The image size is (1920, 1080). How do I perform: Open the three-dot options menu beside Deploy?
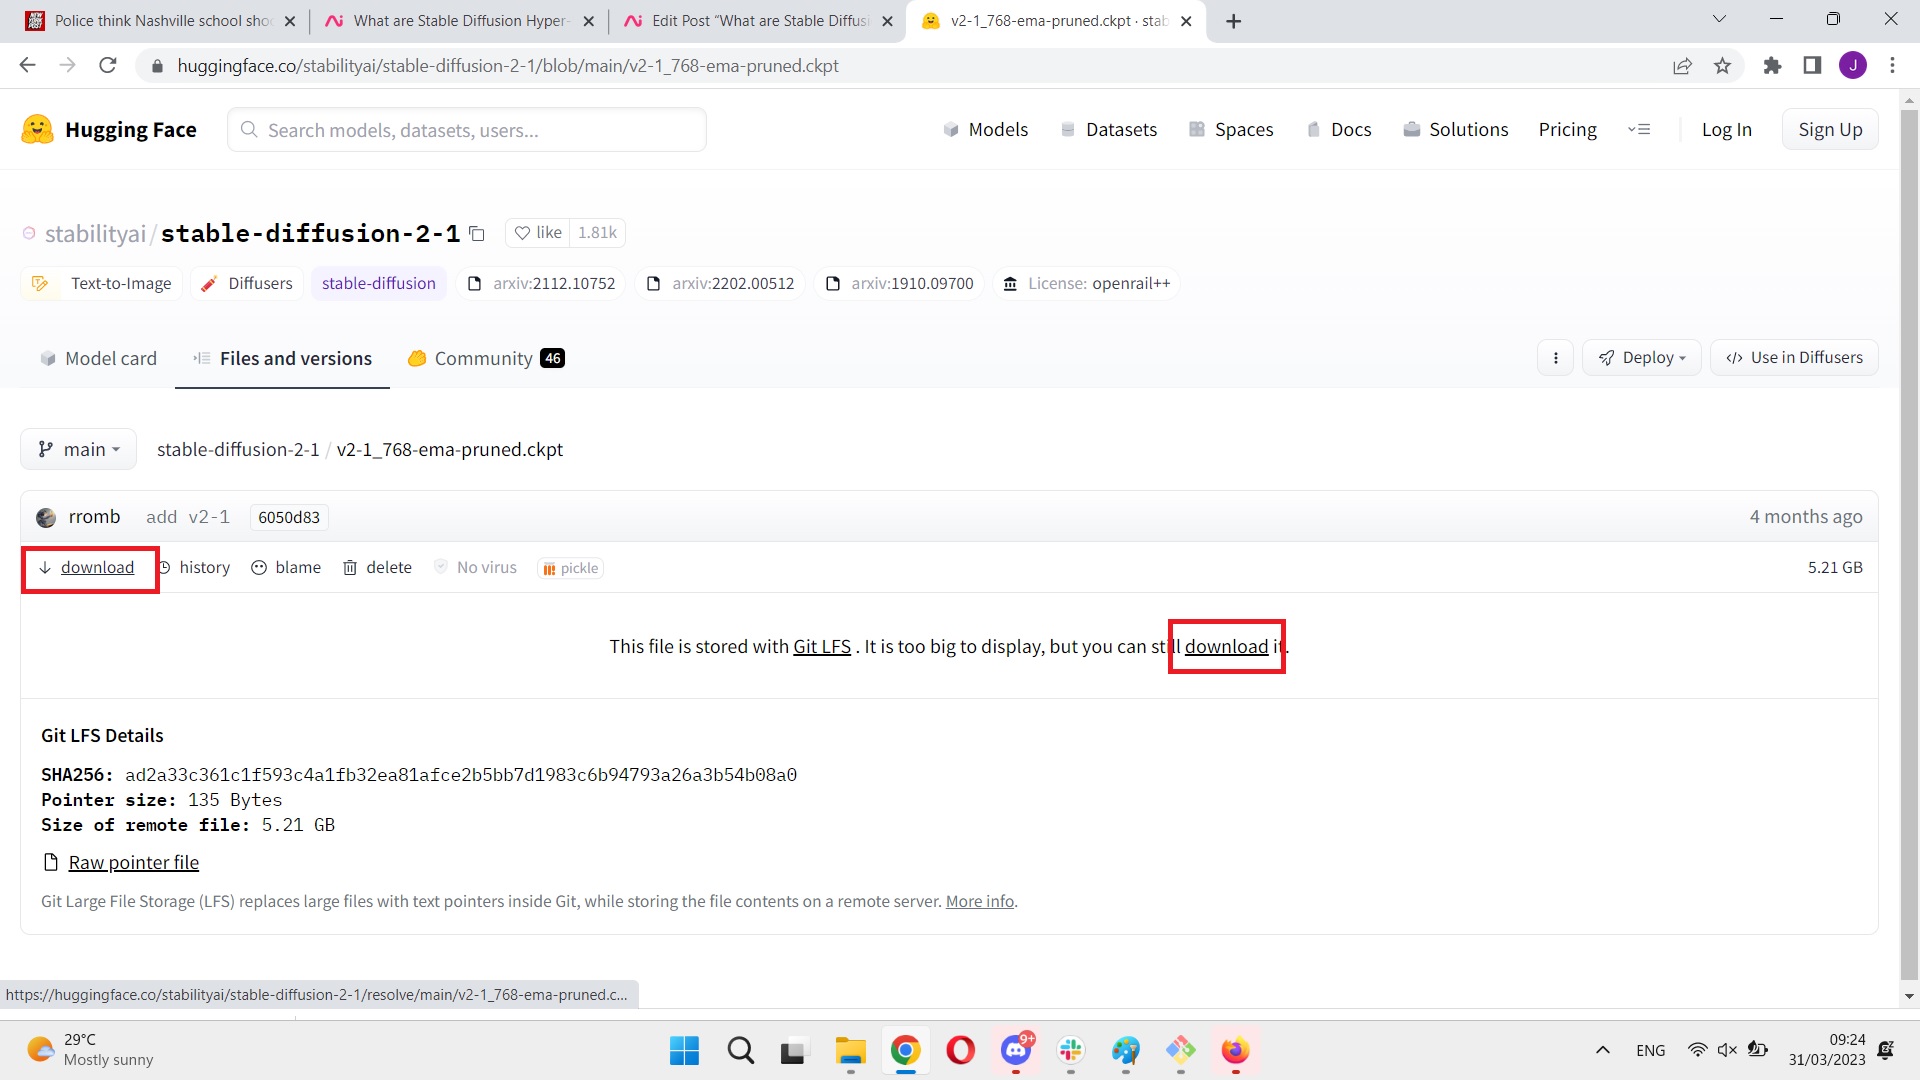click(x=1555, y=358)
